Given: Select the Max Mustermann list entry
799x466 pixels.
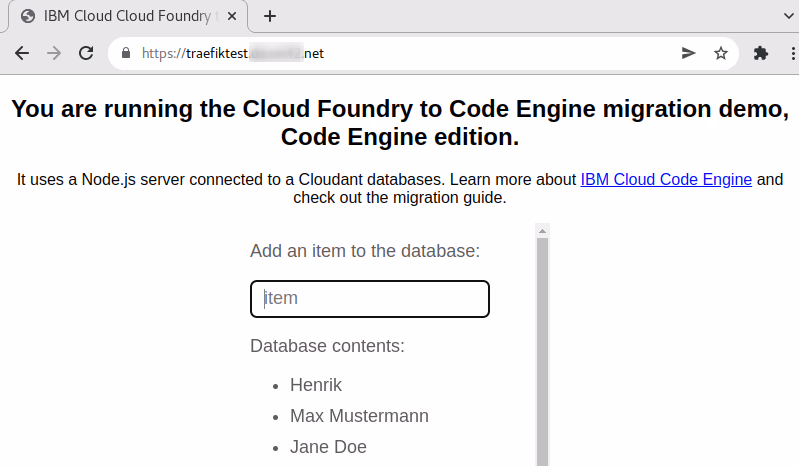Looking at the screenshot, I should click(x=359, y=415).
